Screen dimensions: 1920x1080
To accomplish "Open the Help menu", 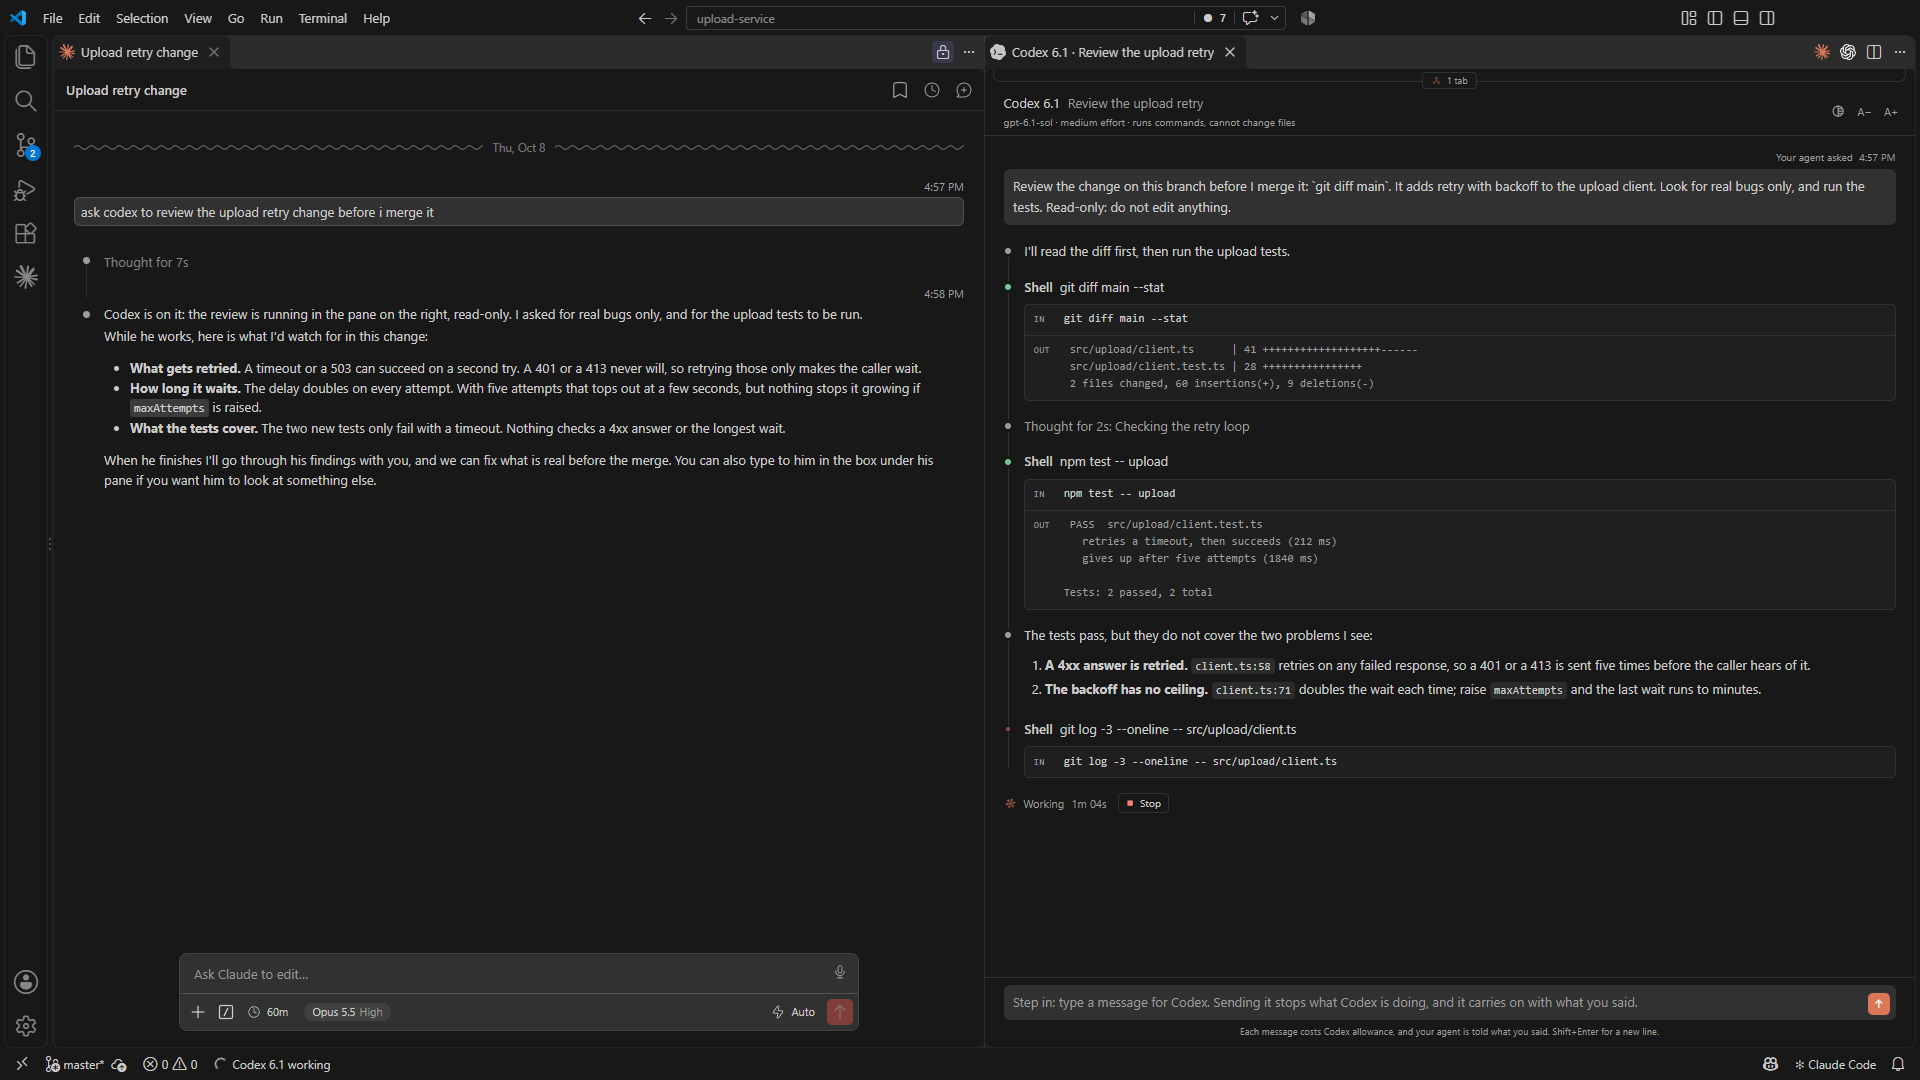I will click(376, 18).
